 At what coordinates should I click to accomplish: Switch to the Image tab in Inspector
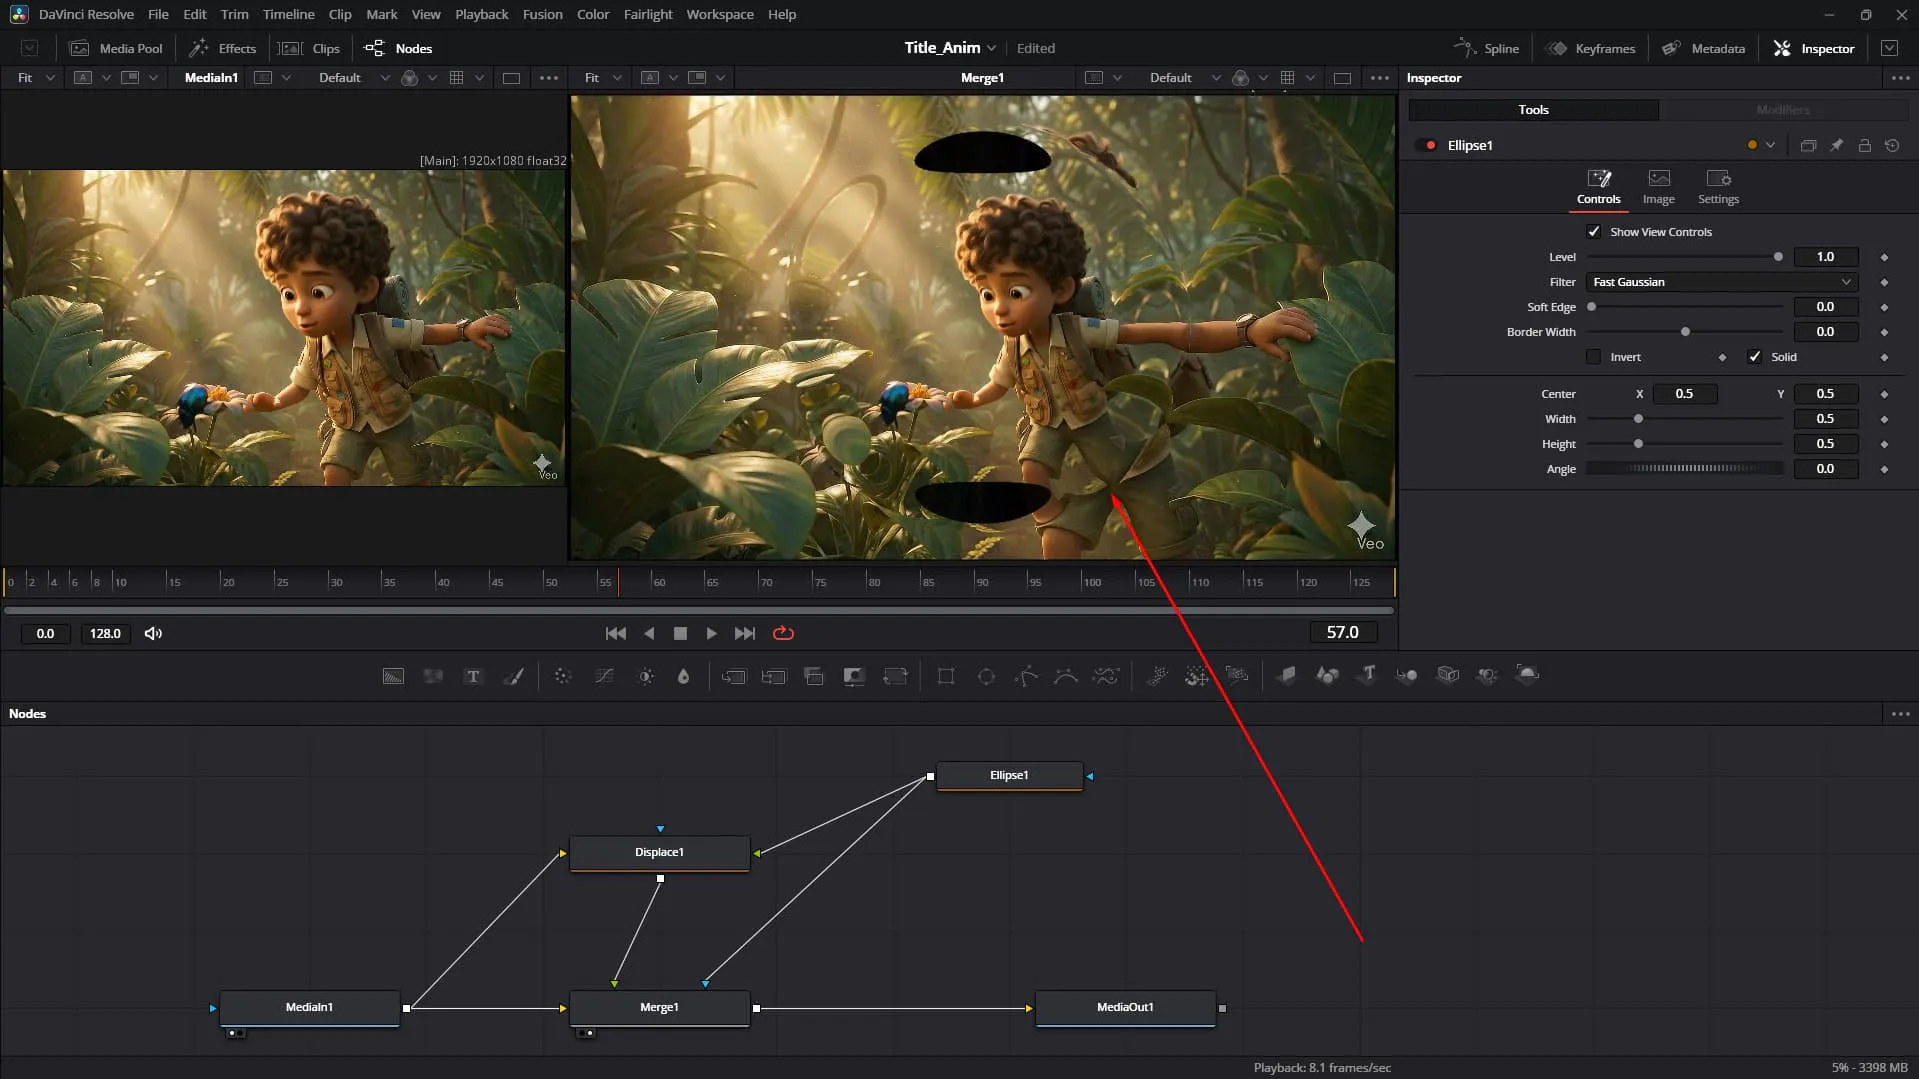(1658, 187)
